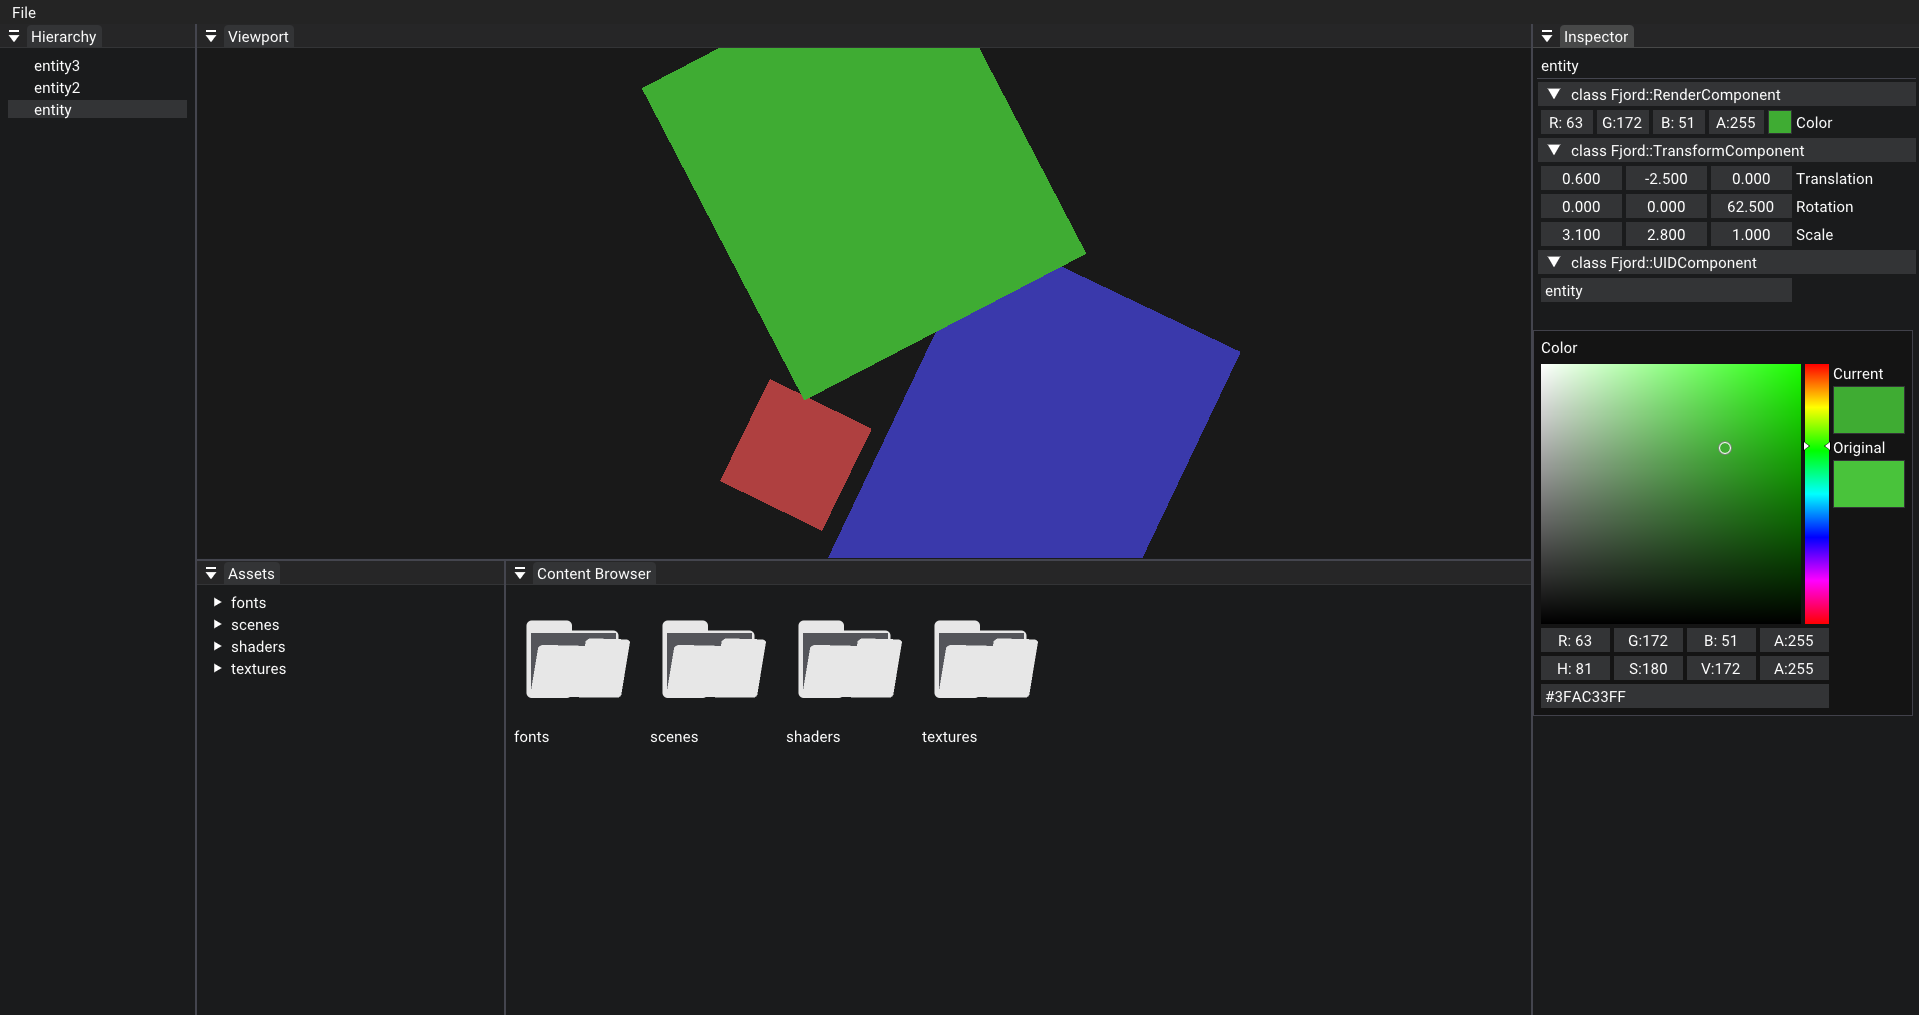This screenshot has width=1919, height=1015.
Task: Click the rainbow hue bar in color picker
Action: pos(1817,494)
